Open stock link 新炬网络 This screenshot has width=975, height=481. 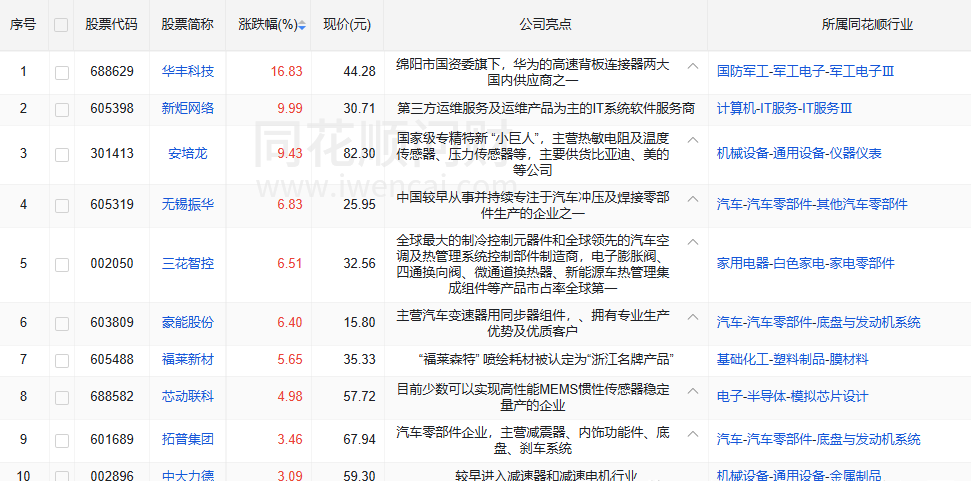(187, 109)
